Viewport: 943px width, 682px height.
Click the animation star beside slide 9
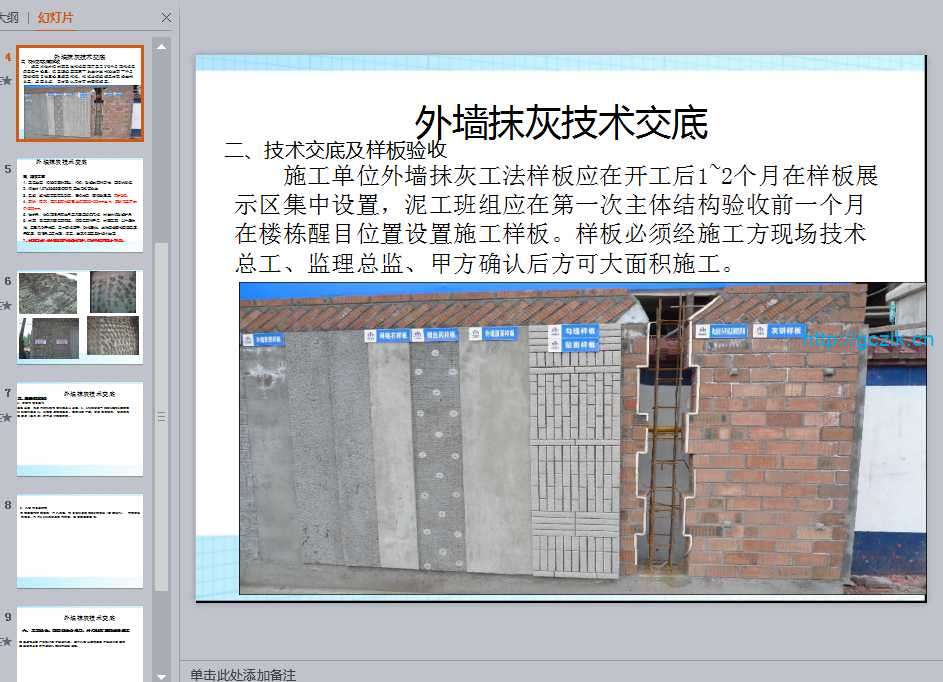click(x=8, y=641)
